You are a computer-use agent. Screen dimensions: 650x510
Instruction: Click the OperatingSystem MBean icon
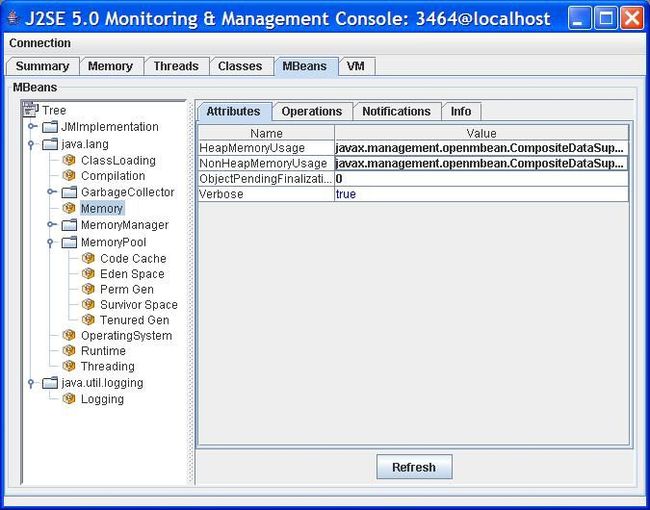click(69, 335)
